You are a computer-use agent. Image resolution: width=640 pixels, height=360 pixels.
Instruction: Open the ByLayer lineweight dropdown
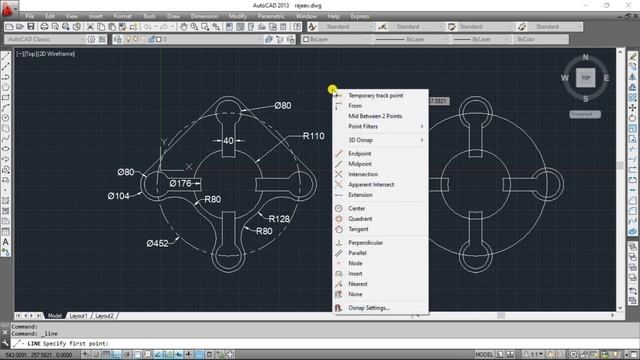tap(507, 39)
